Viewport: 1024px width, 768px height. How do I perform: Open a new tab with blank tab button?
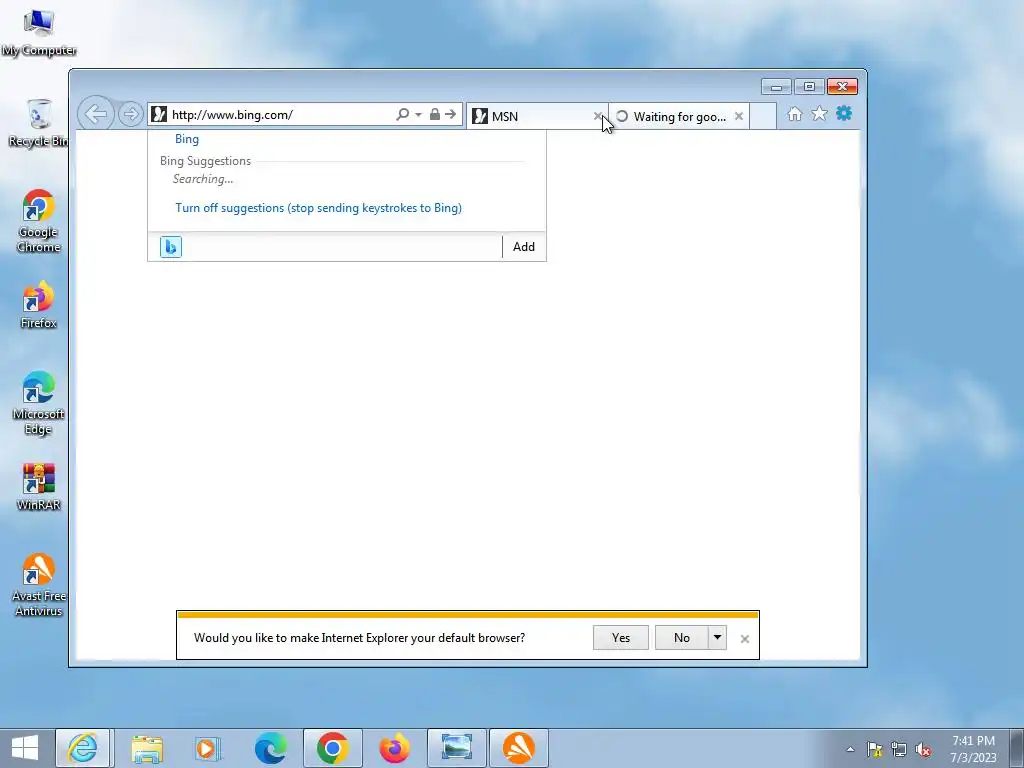point(763,116)
